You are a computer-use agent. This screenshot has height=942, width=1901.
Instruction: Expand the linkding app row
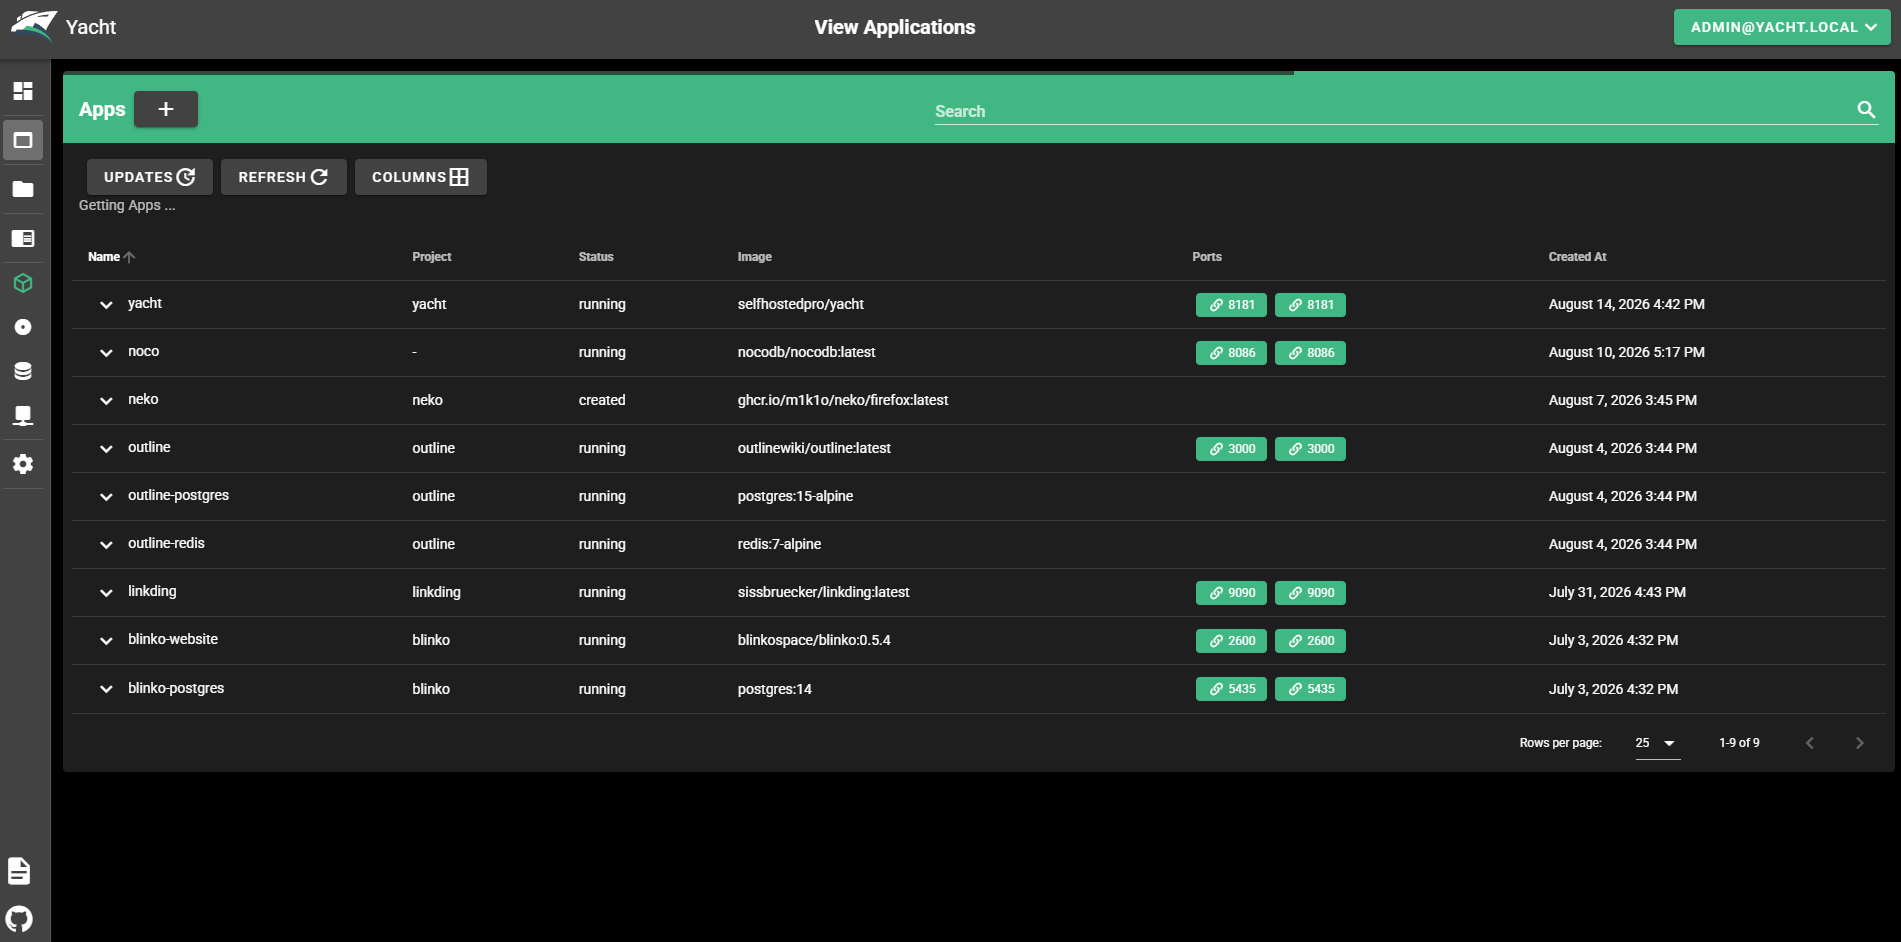[x=106, y=593]
